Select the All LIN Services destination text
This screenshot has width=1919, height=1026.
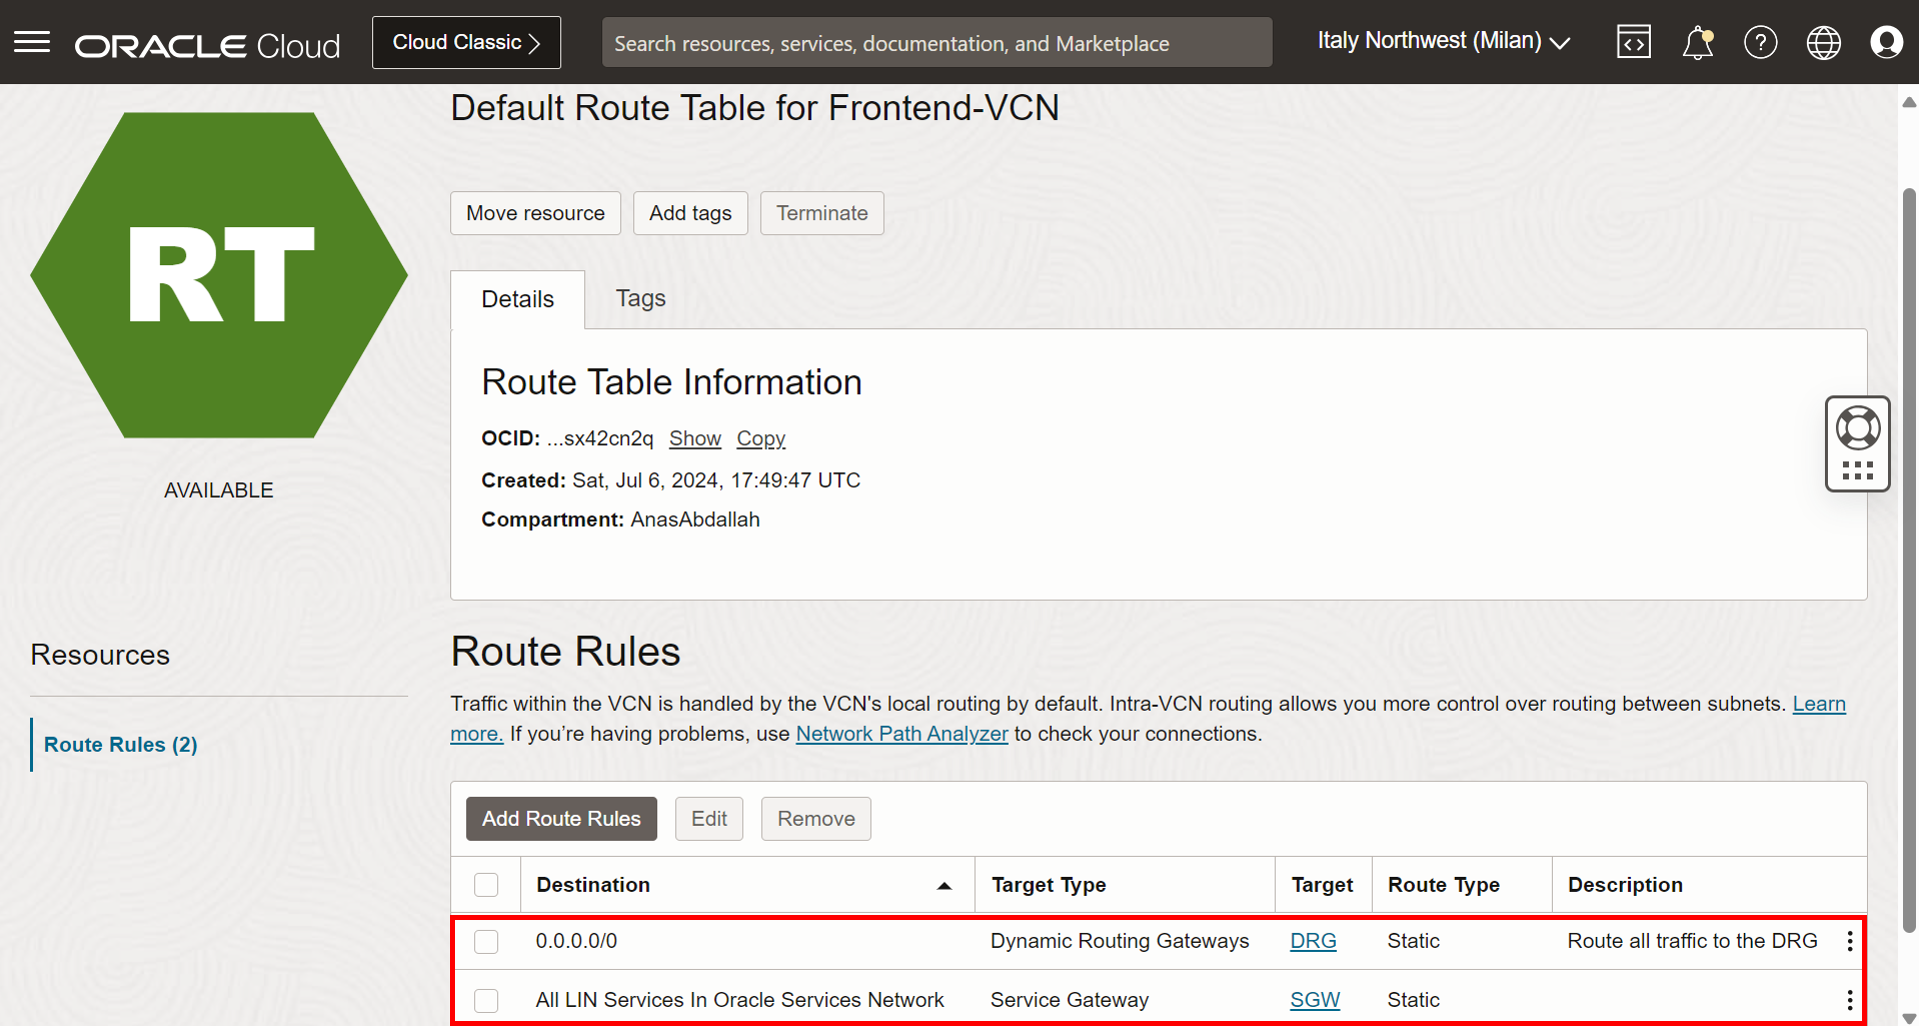(740, 1000)
